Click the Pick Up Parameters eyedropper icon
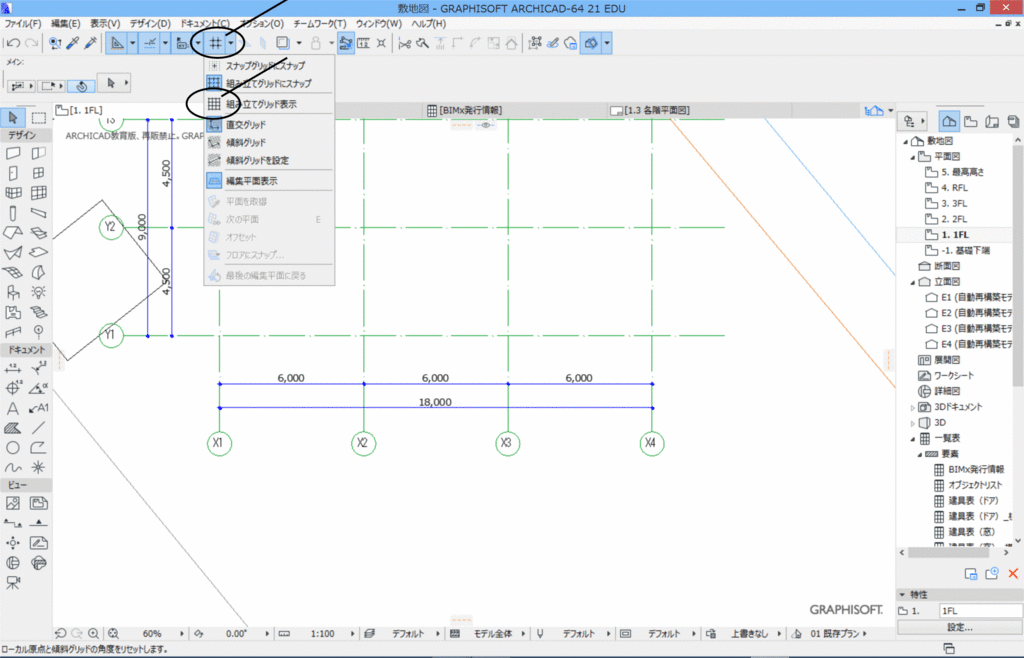This screenshot has height=658, width=1024. pyautogui.click(x=73, y=43)
